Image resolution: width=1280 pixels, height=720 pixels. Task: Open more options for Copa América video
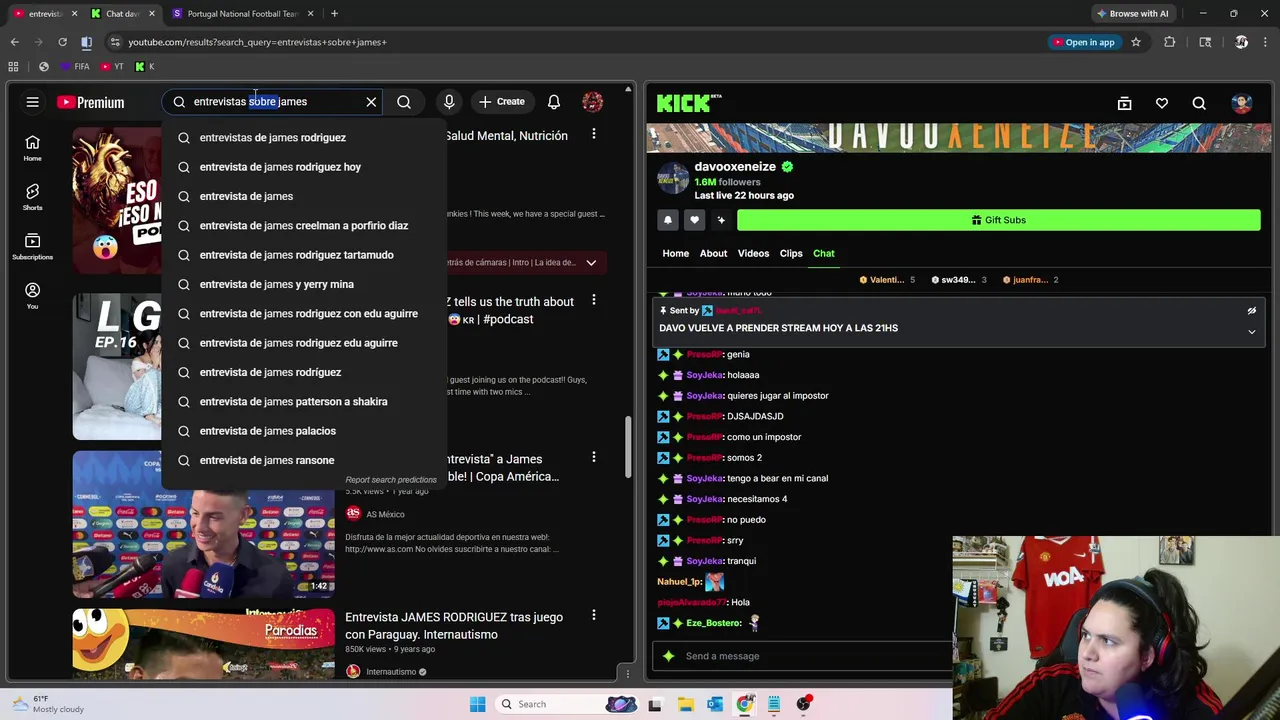tap(594, 457)
